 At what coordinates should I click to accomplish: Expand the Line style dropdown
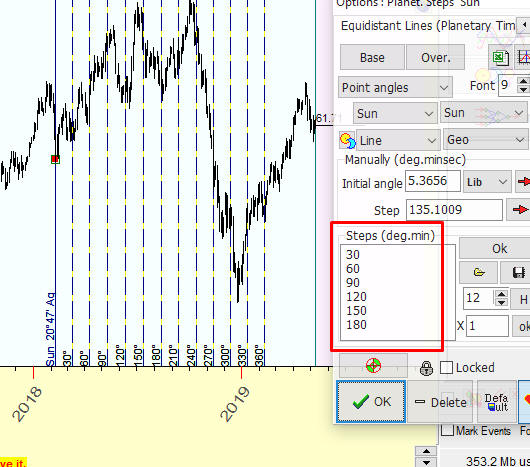[398, 140]
